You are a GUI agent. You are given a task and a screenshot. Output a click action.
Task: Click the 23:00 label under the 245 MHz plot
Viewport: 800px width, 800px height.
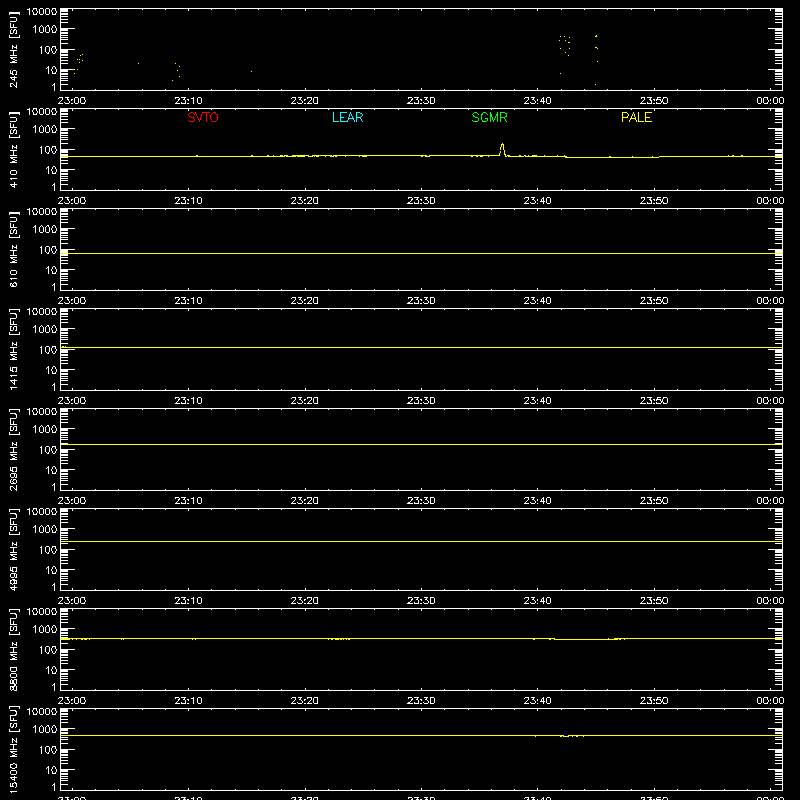coord(71,101)
